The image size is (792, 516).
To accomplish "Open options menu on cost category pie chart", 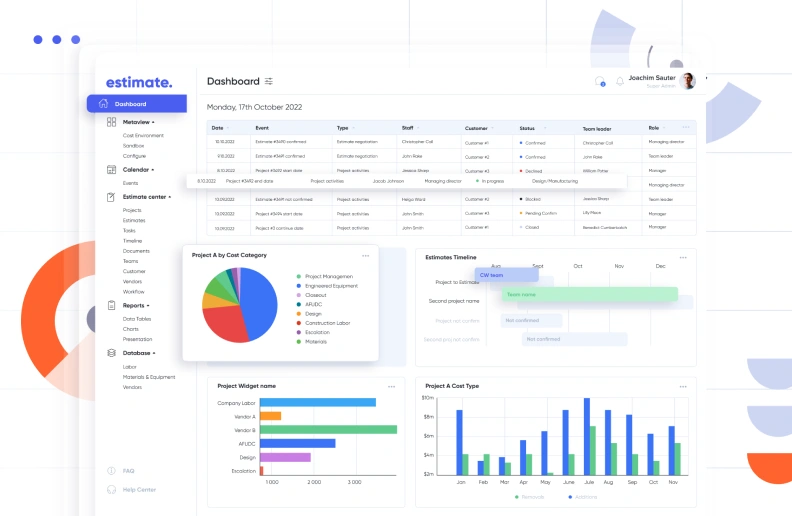I will pyautogui.click(x=366, y=255).
